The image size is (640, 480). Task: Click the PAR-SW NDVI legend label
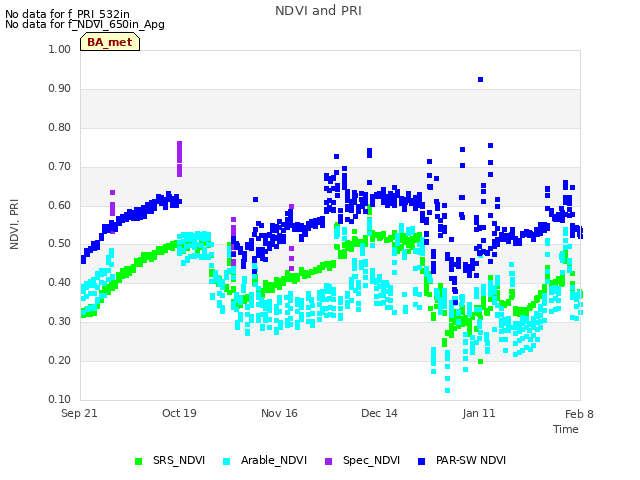(x=471, y=460)
